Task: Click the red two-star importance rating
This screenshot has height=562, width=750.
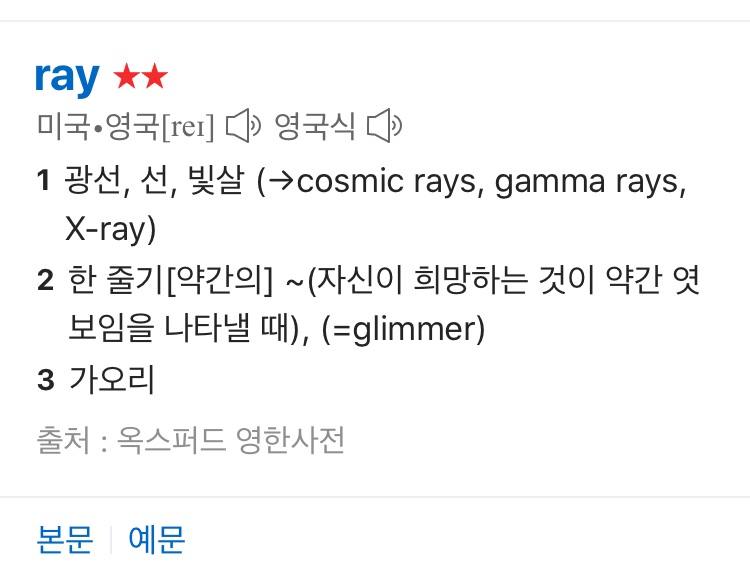Action: pos(141,77)
